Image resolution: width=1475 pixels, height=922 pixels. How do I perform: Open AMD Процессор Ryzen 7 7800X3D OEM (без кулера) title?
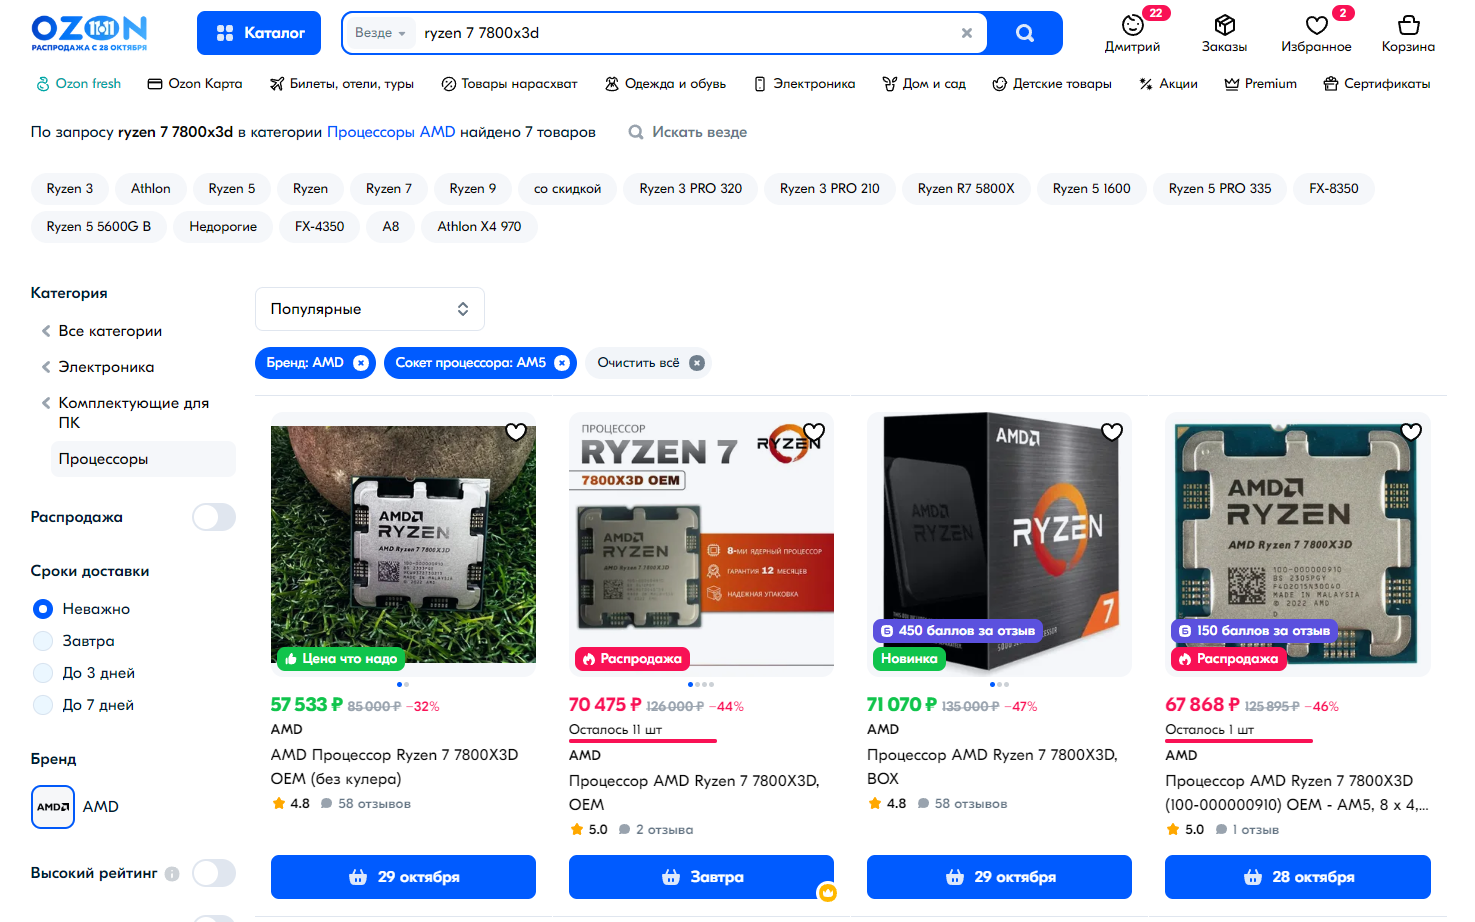(x=395, y=767)
